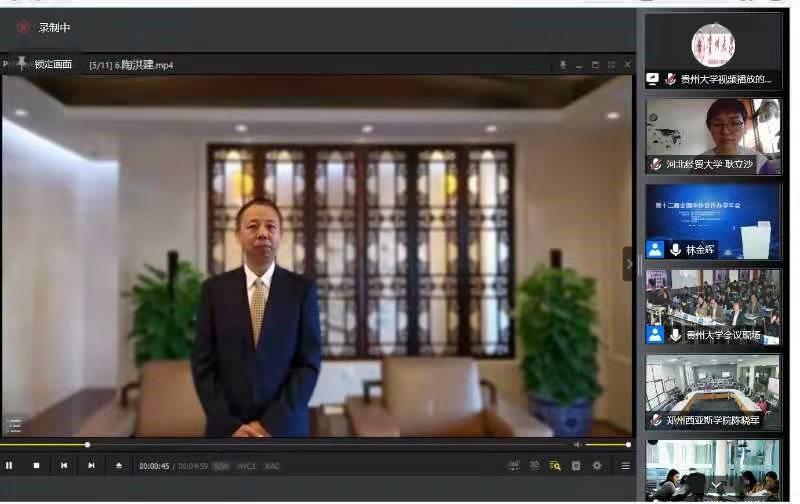Collapse the participant panel arrow
800x504 pixels.
pyautogui.click(x=629, y=264)
